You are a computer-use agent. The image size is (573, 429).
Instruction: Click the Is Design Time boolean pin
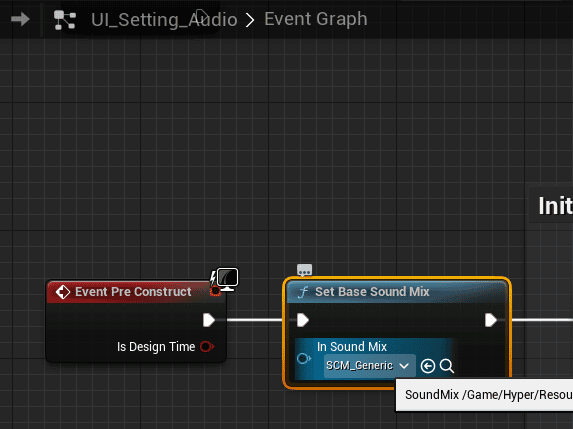pos(207,346)
